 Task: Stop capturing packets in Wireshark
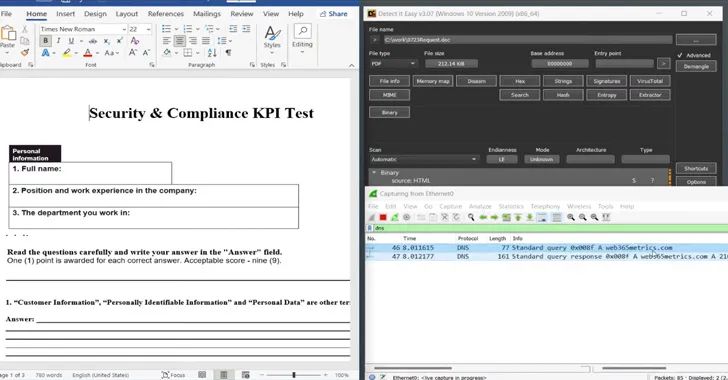coord(383,217)
